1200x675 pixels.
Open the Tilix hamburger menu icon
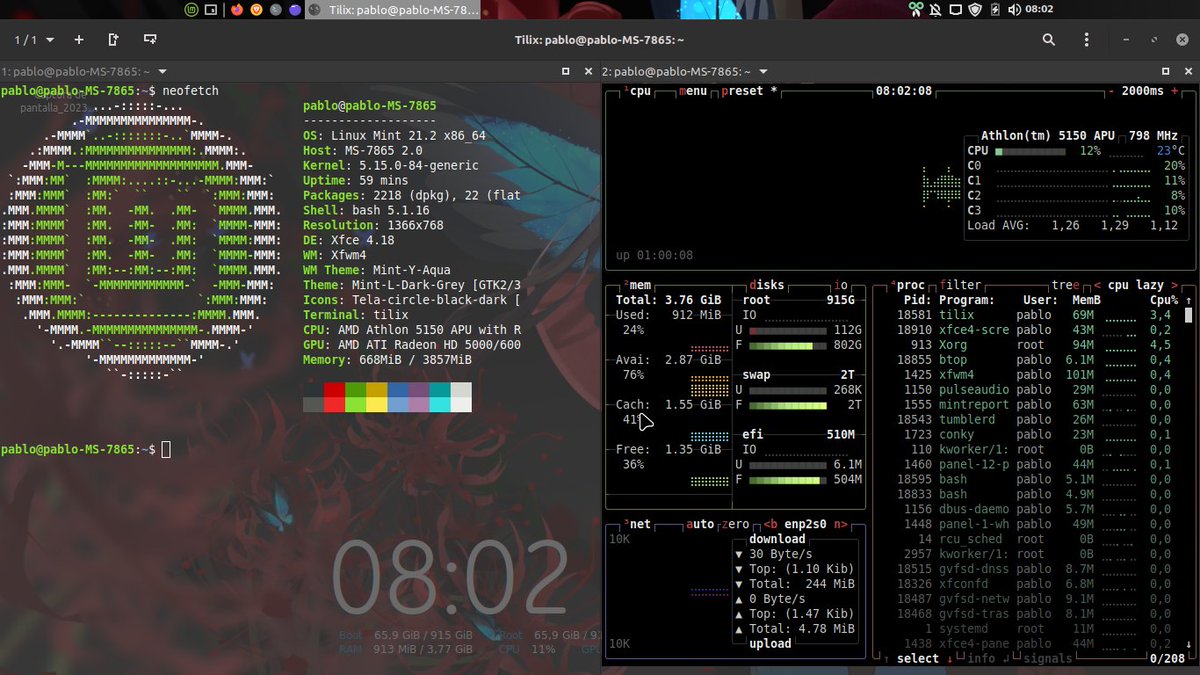(1085, 39)
